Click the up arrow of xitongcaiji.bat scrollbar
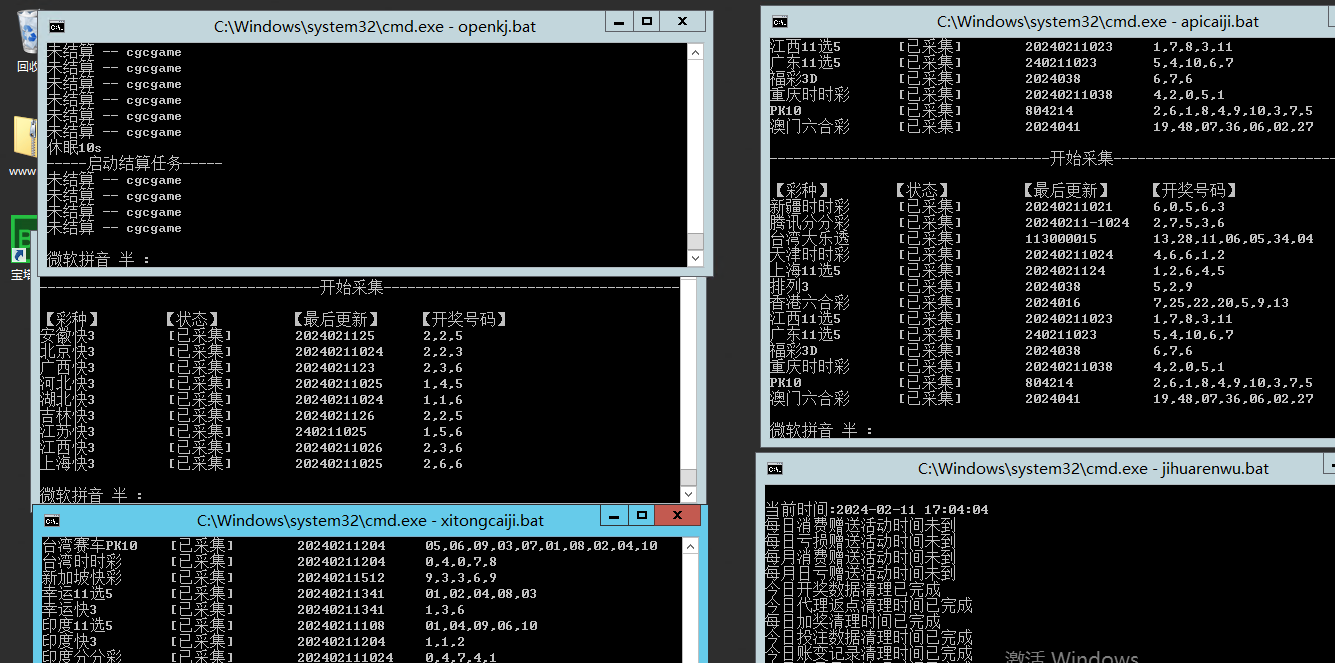Viewport: 1335px width, 663px height. (691, 545)
